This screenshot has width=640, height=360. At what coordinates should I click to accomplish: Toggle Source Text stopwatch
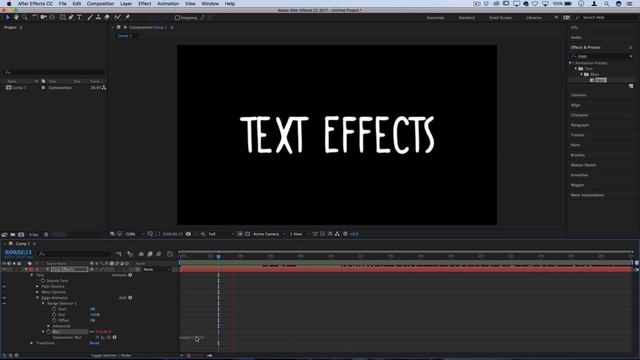click(43, 281)
